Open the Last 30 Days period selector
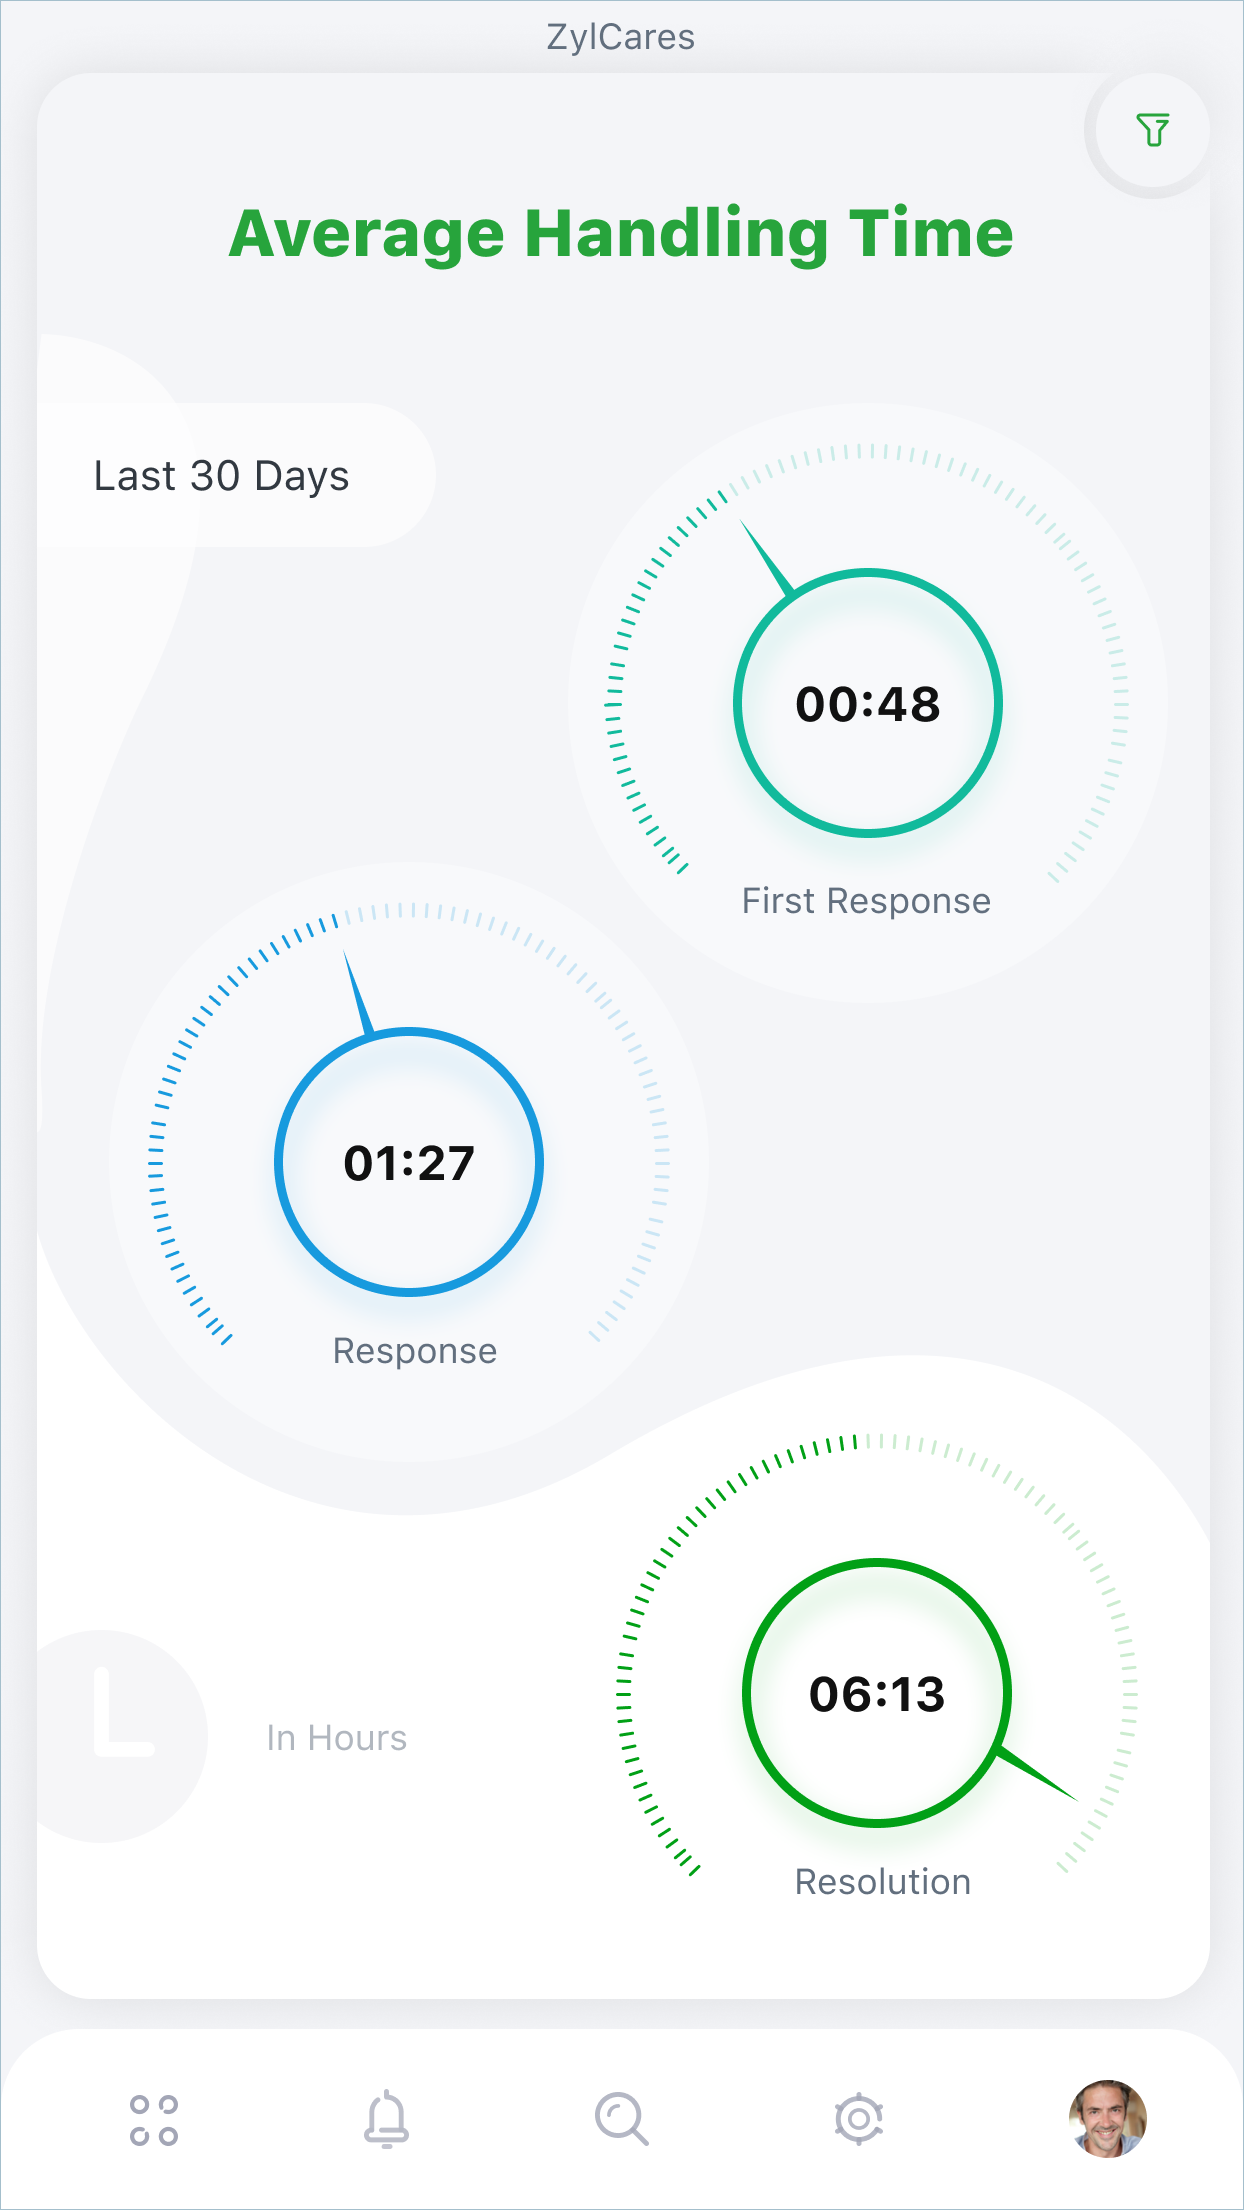The image size is (1244, 2210). point(222,476)
